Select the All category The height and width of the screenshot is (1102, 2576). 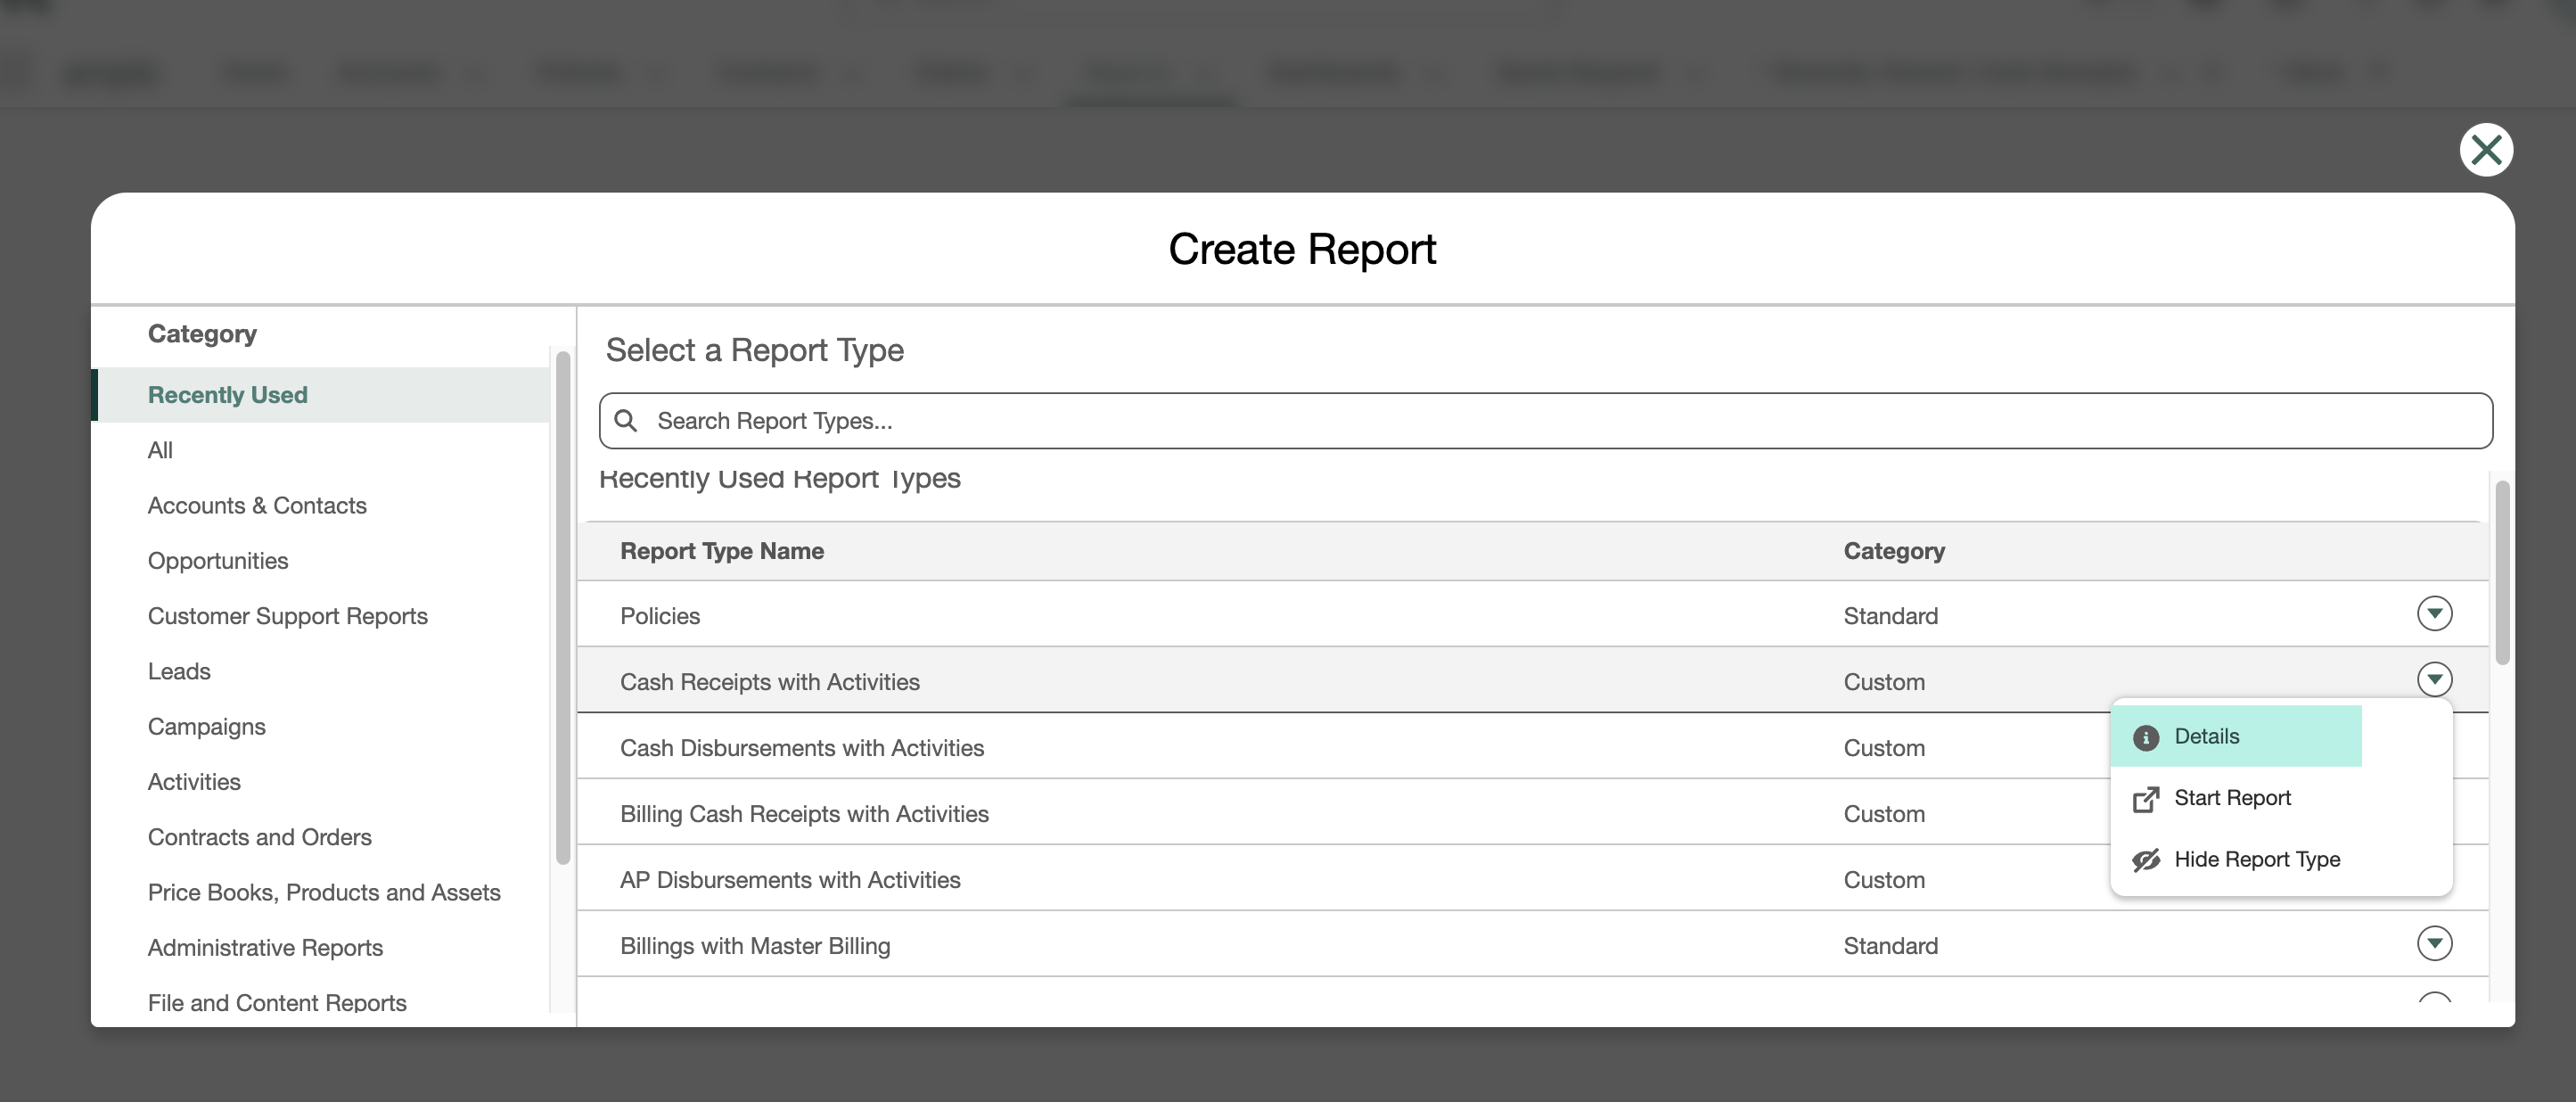tap(321, 450)
